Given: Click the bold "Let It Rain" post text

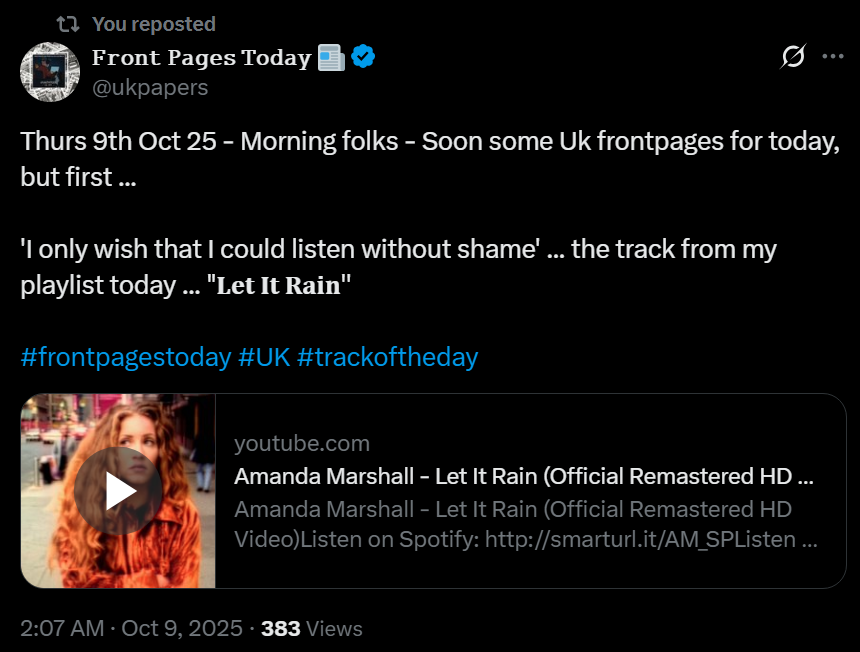Looking at the screenshot, I should pyautogui.click(x=279, y=284).
